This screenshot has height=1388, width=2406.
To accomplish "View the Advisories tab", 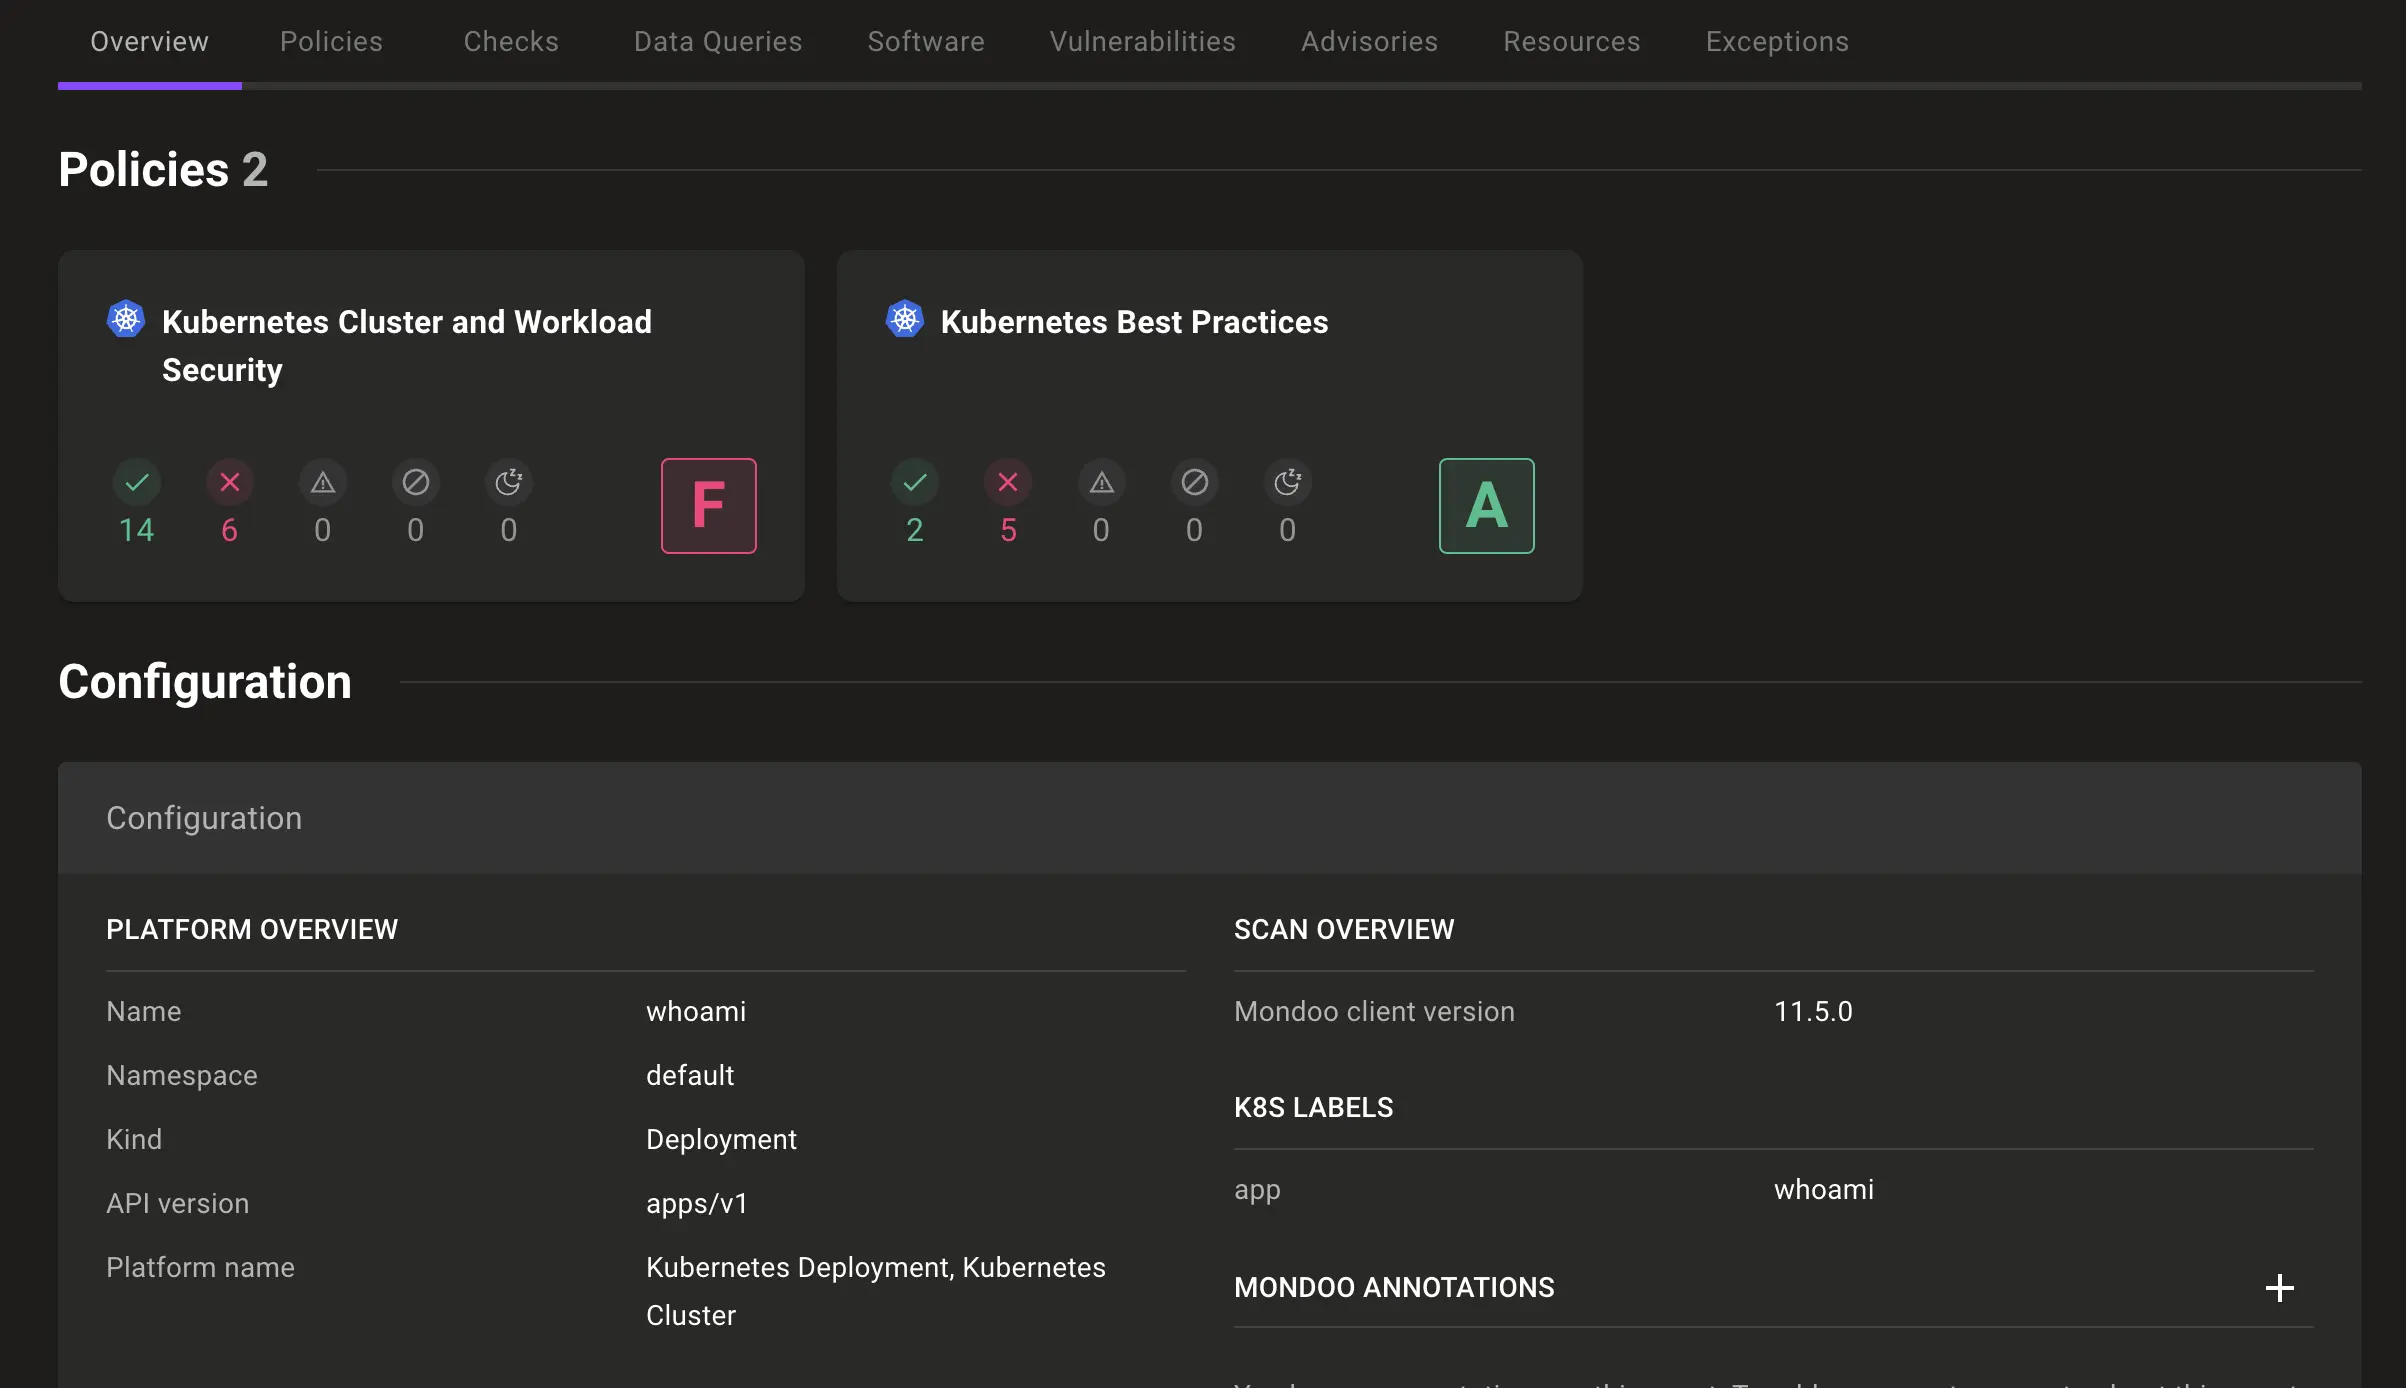I will (1369, 41).
